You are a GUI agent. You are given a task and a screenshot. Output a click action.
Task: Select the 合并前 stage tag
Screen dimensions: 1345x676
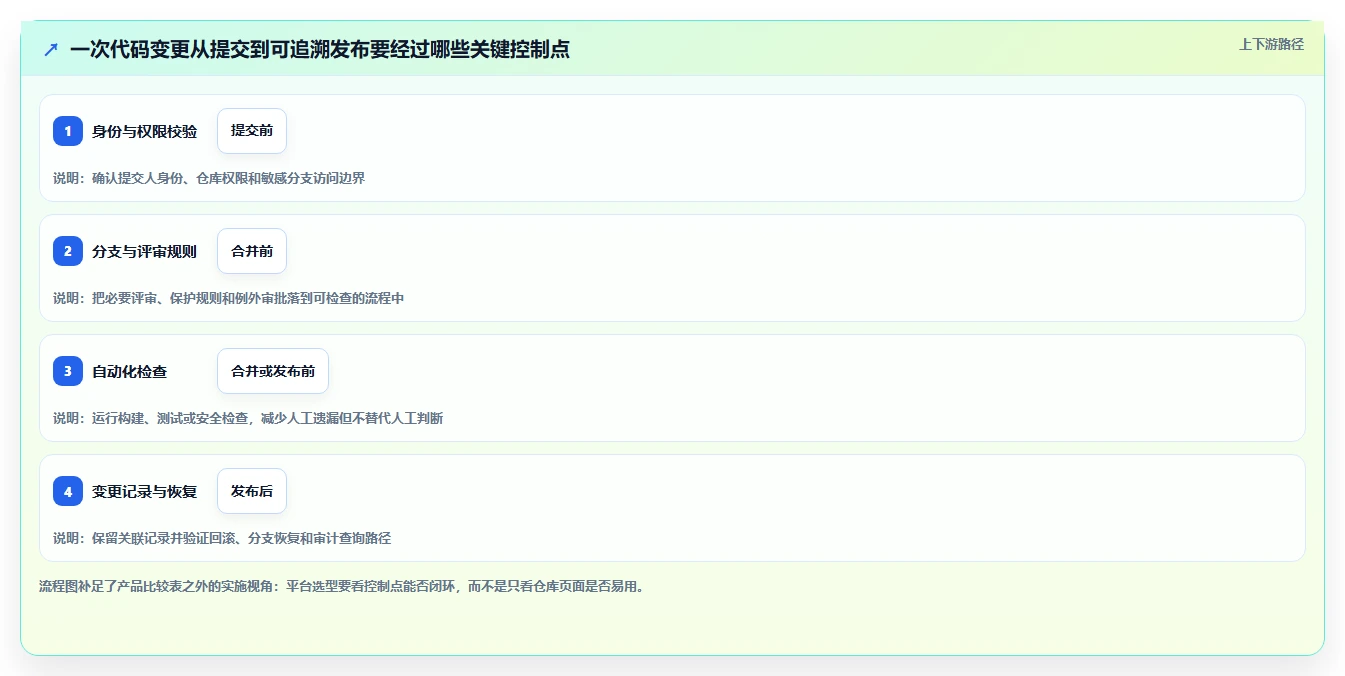(252, 251)
